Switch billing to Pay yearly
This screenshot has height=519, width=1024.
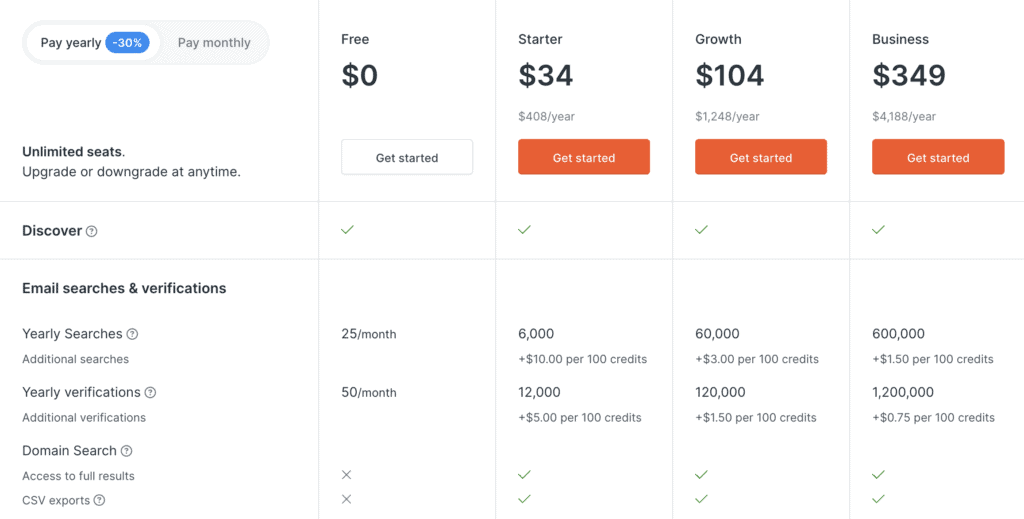pos(71,43)
